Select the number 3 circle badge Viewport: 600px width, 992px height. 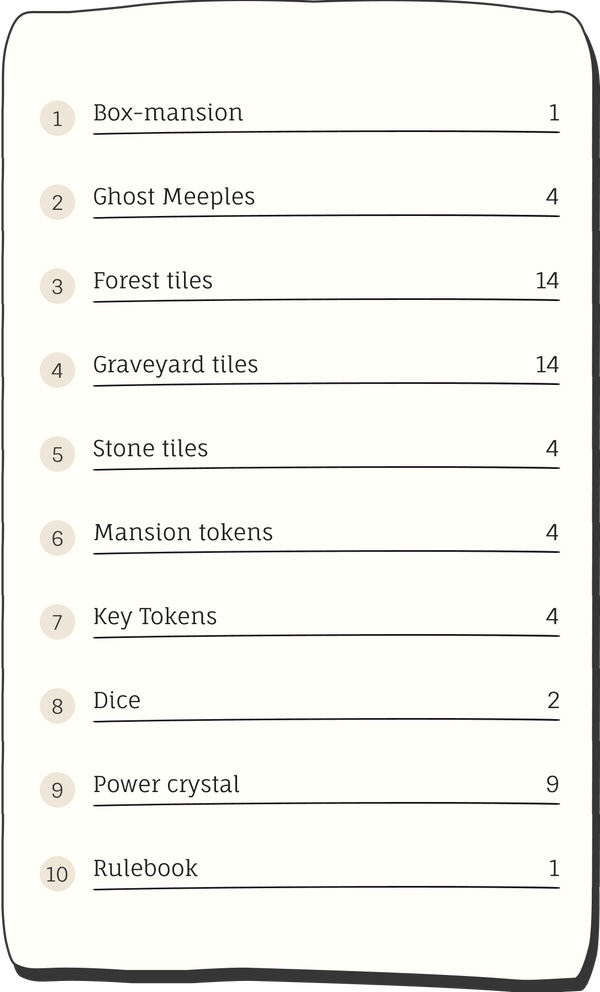[57, 287]
